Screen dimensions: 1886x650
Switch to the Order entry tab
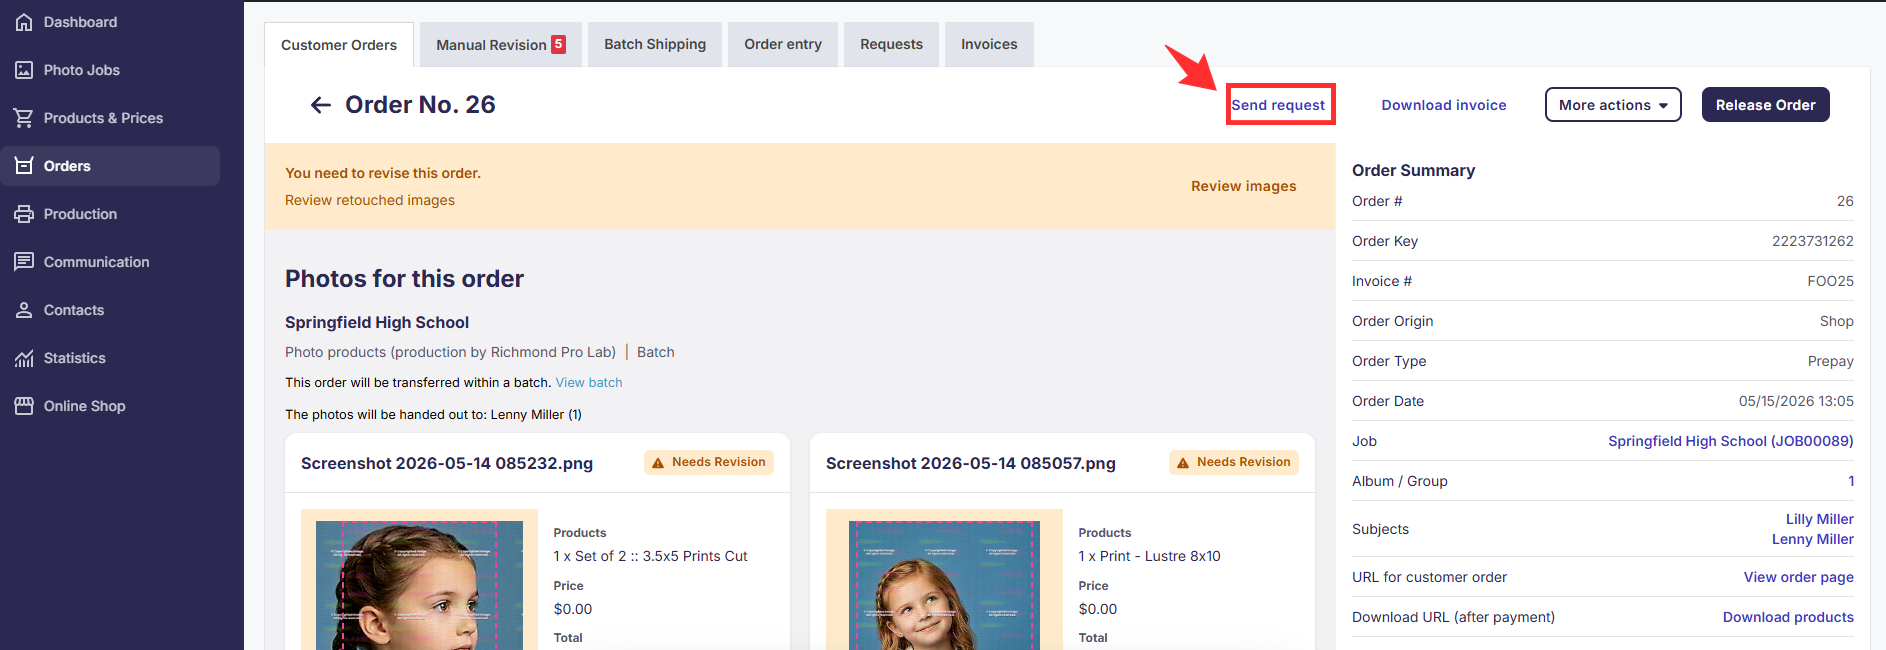783,45
